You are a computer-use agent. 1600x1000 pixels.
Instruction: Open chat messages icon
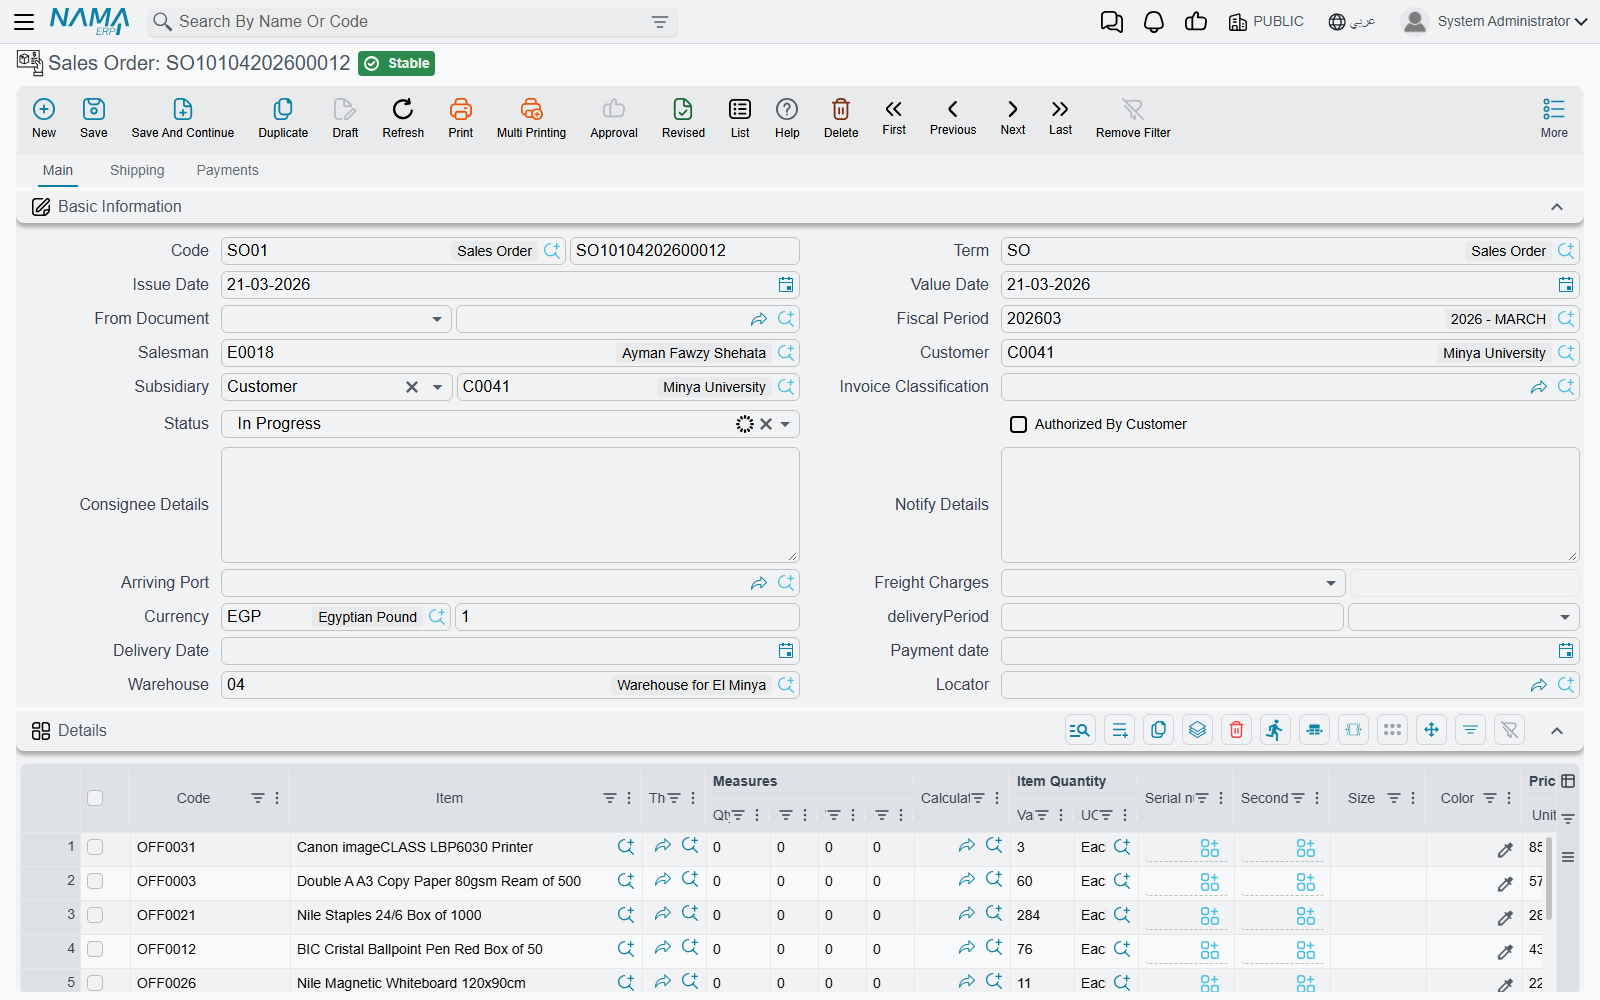point(1112,21)
